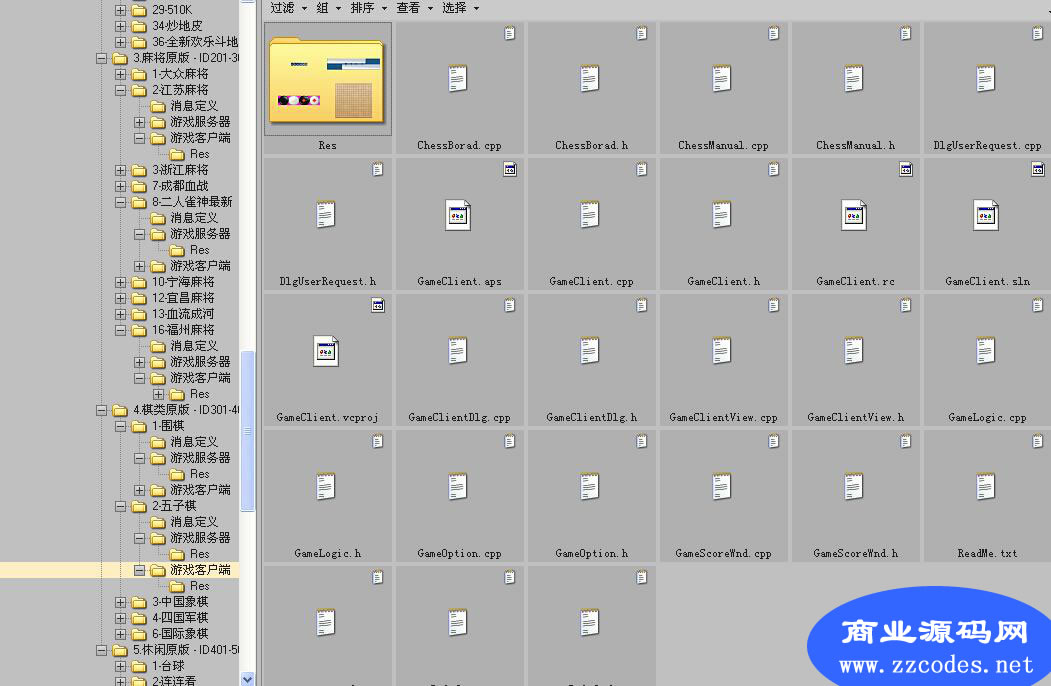Select the GameScoreWnd.cpp file icon
This screenshot has width=1051, height=686.
pos(721,487)
